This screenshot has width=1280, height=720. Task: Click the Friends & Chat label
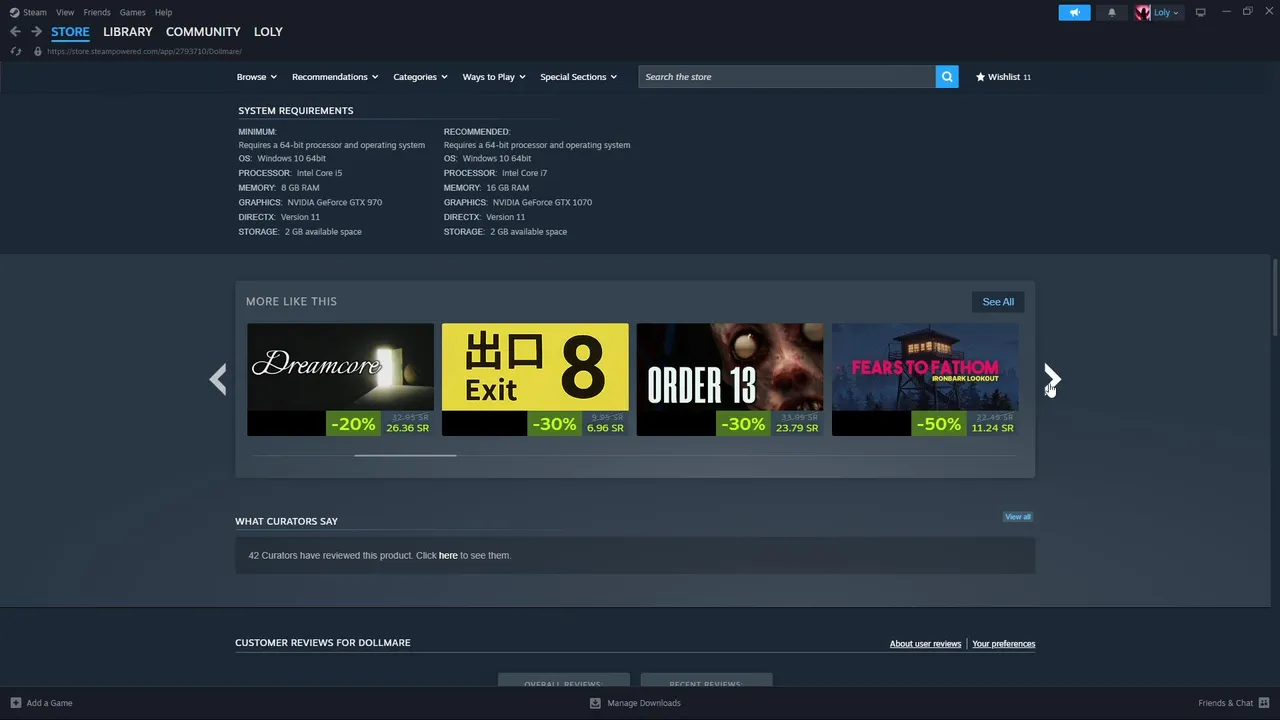point(1225,703)
